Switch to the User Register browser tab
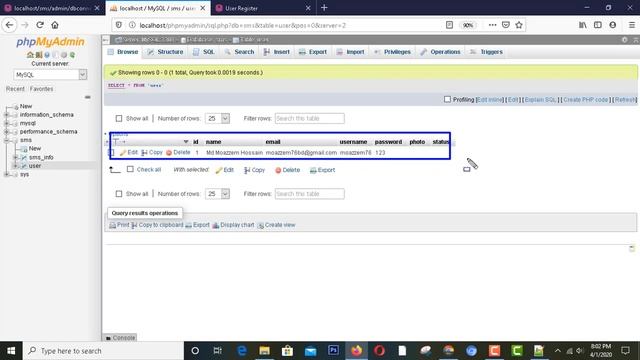This screenshot has width=640, height=360. click(263, 8)
